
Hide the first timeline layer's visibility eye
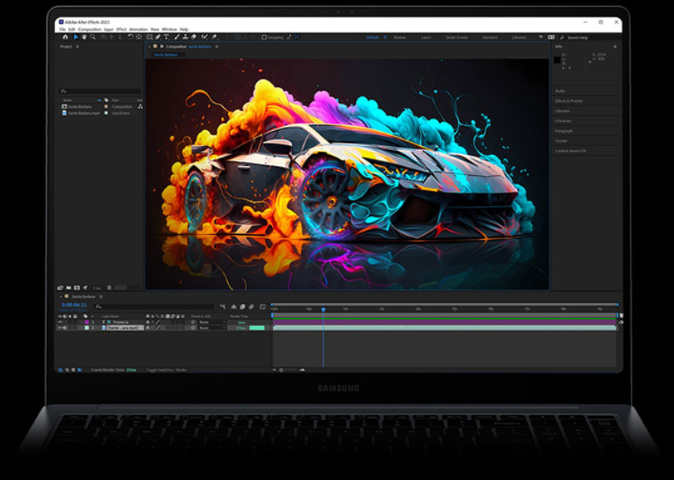point(59,322)
